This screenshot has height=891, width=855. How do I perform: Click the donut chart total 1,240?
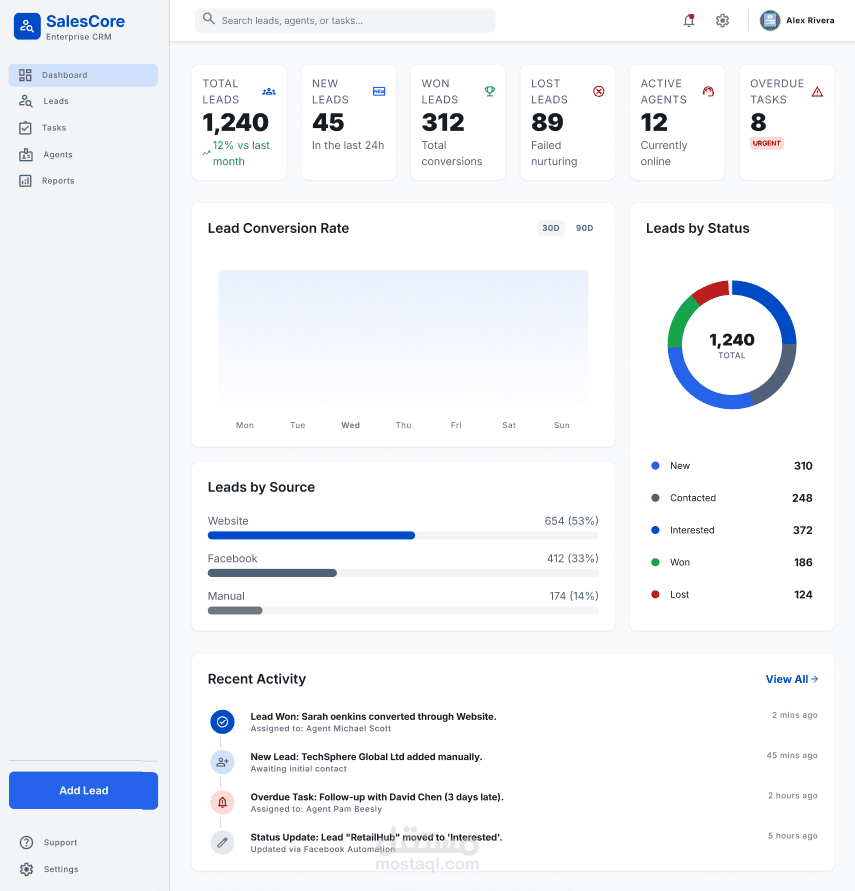click(x=732, y=340)
